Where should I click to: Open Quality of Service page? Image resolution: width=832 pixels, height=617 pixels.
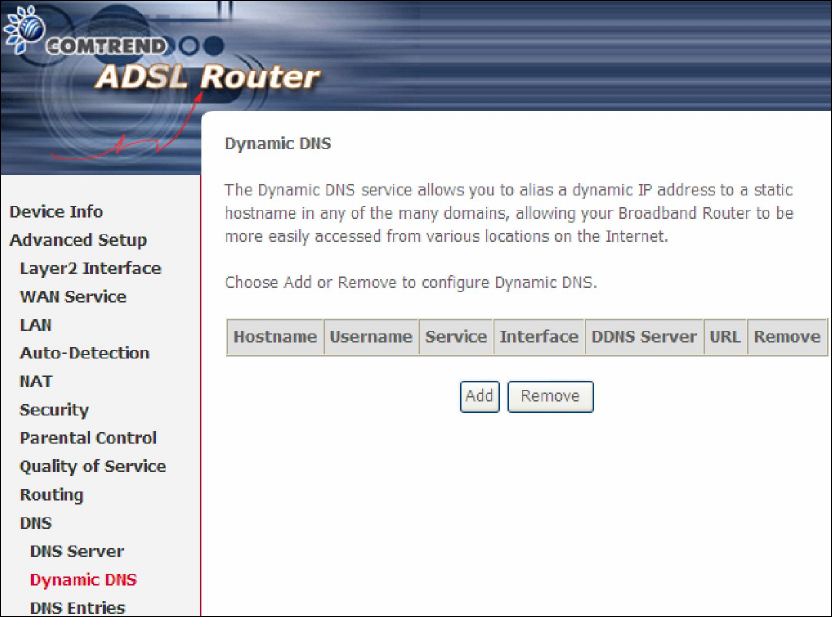tap(93, 466)
